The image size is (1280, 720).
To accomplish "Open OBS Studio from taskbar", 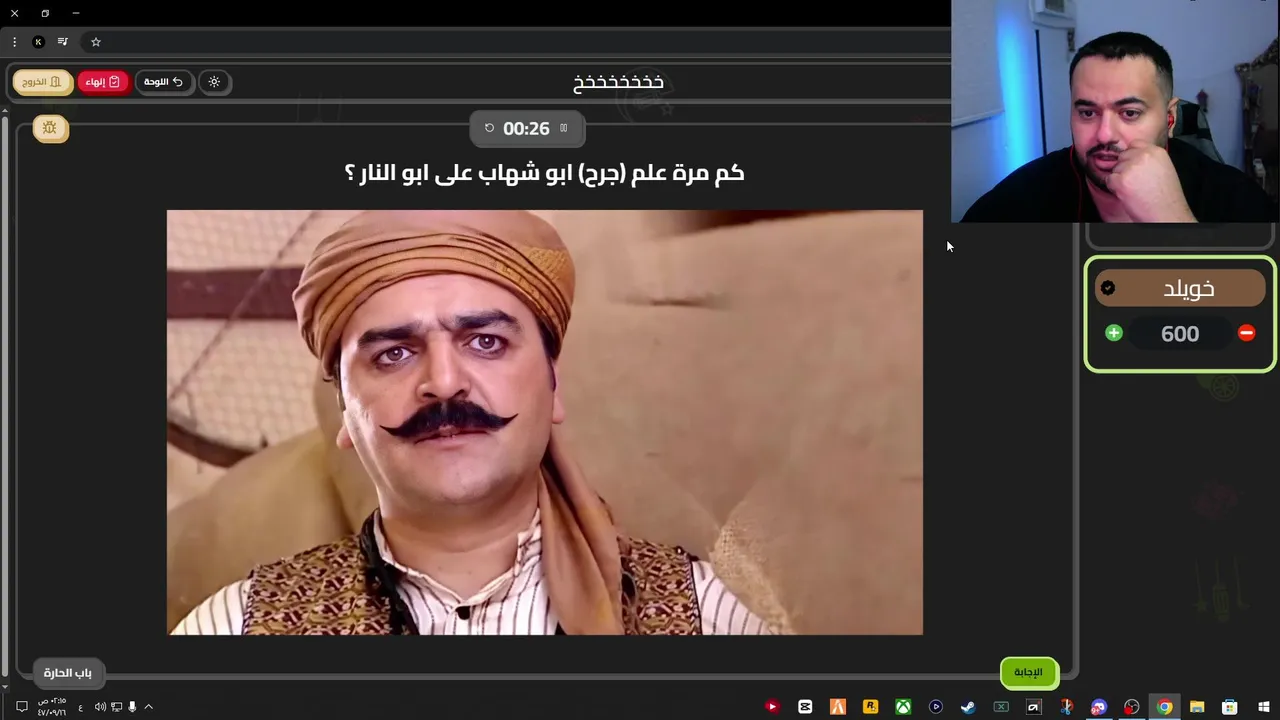I will 1132,707.
